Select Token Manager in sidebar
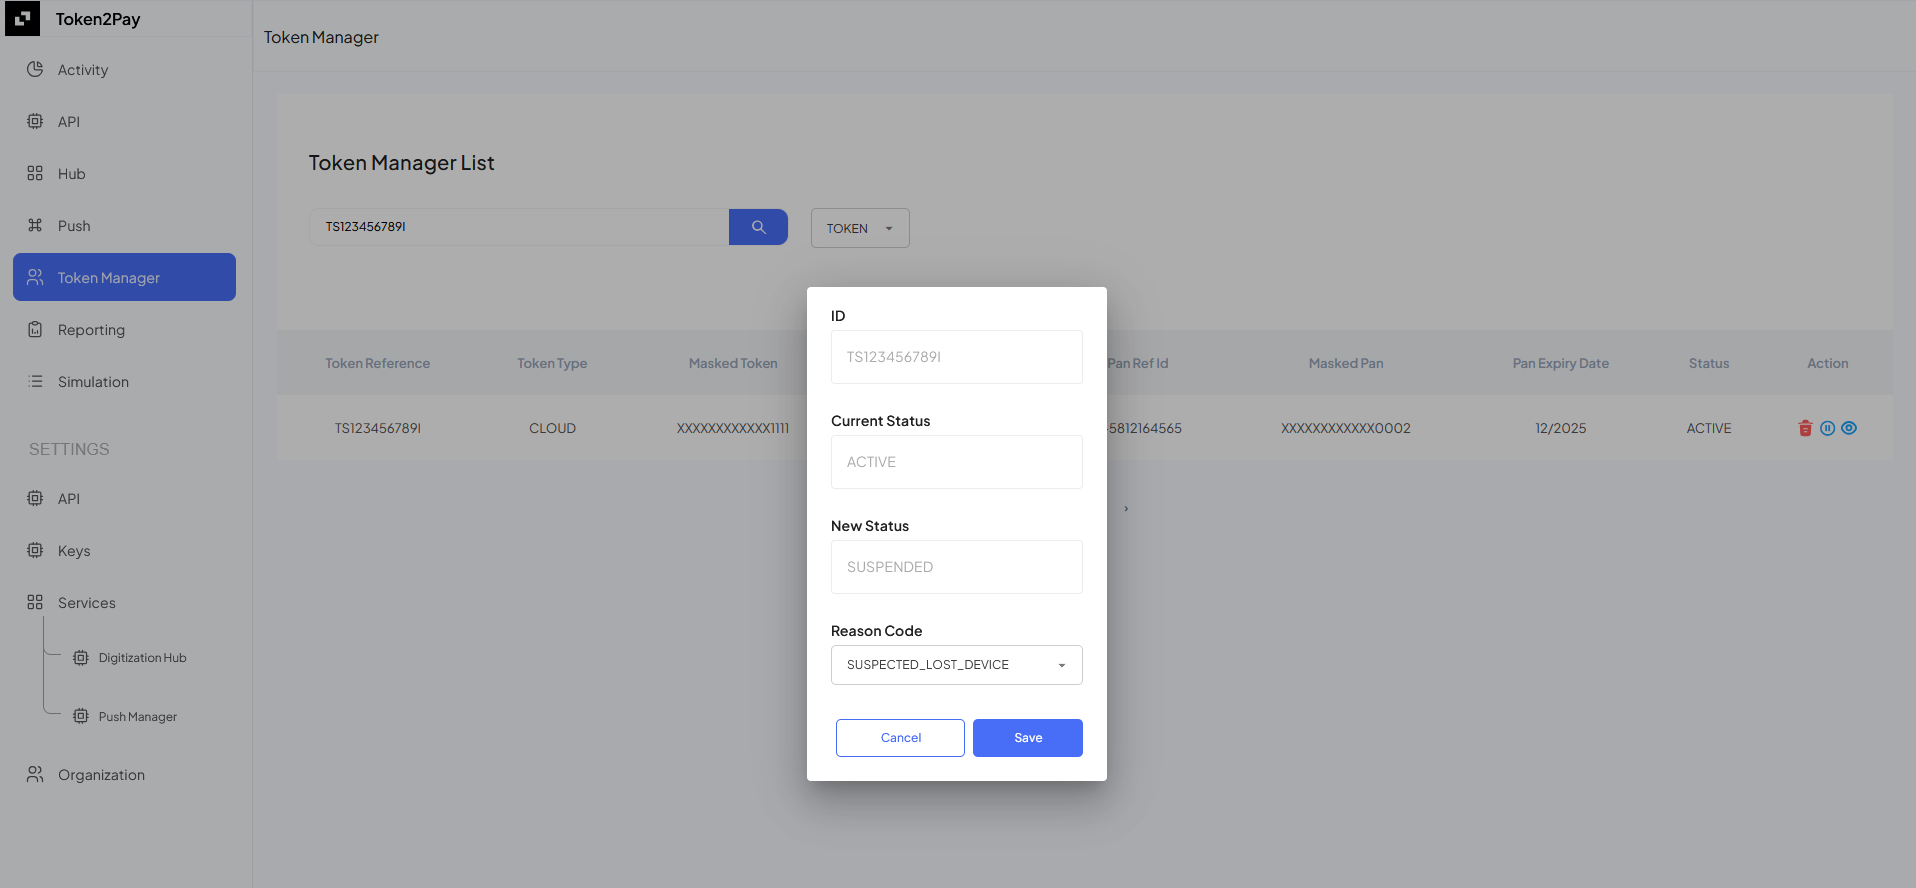Image resolution: width=1916 pixels, height=888 pixels. point(124,277)
